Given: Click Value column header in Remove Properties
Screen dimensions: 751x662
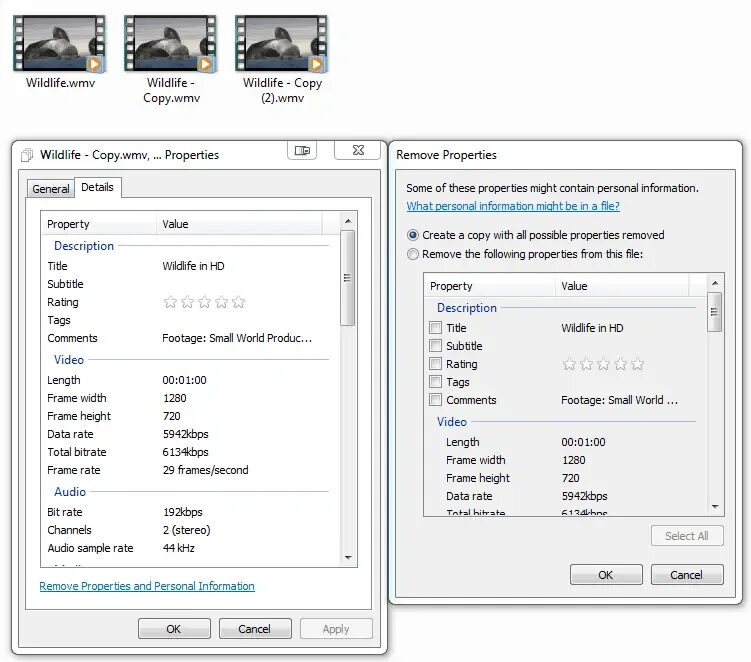Looking at the screenshot, I should click(623, 286).
